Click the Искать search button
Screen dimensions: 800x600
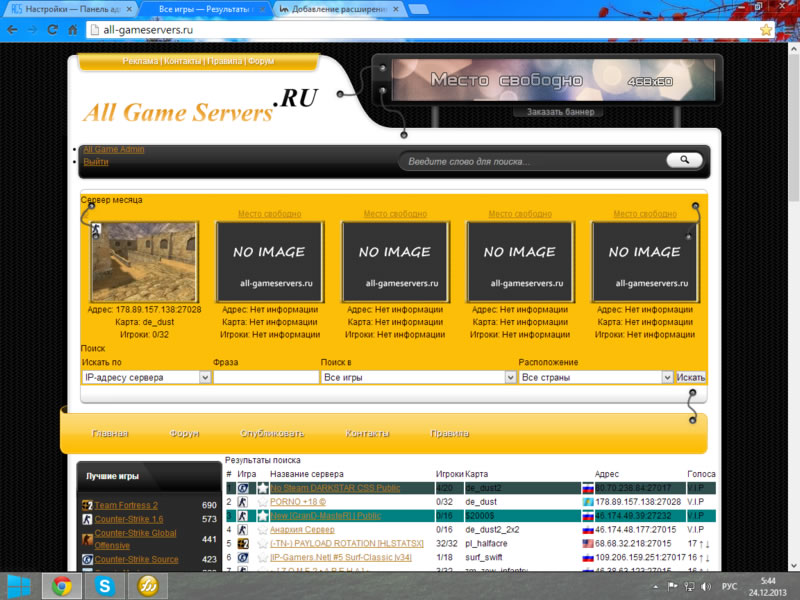click(x=690, y=377)
